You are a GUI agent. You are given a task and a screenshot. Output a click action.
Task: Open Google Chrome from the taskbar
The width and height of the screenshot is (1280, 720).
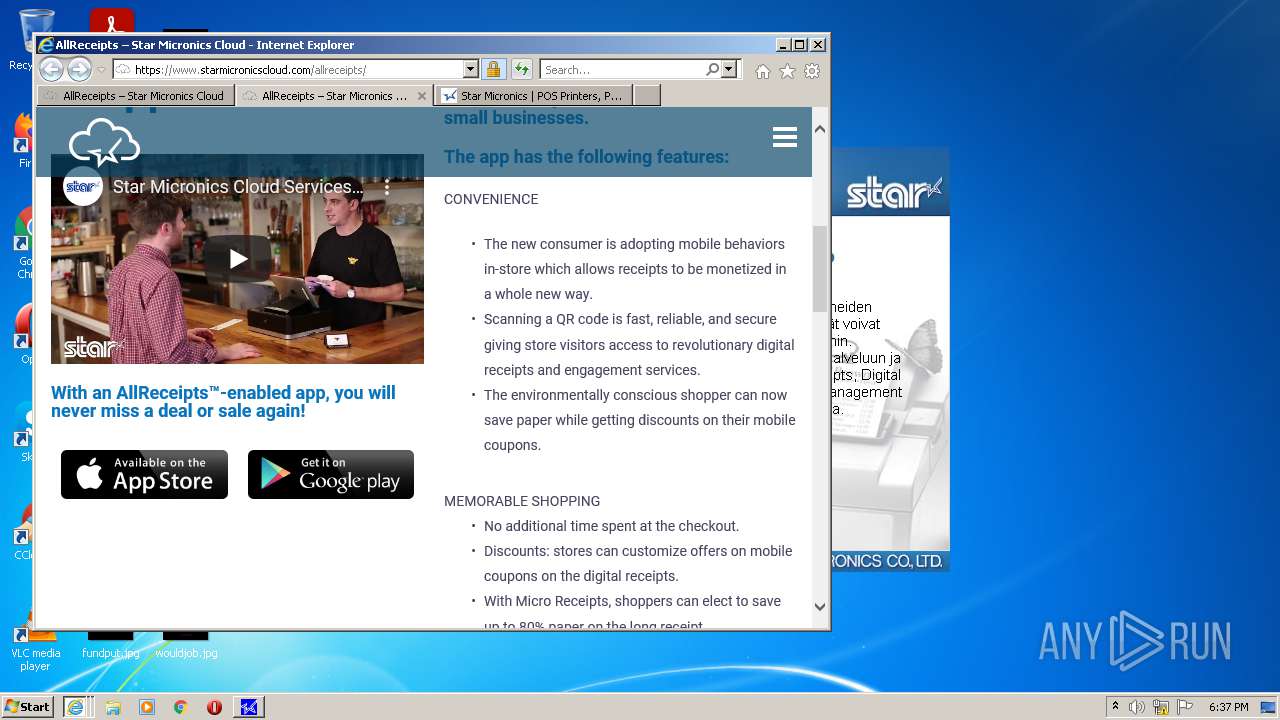click(180, 707)
